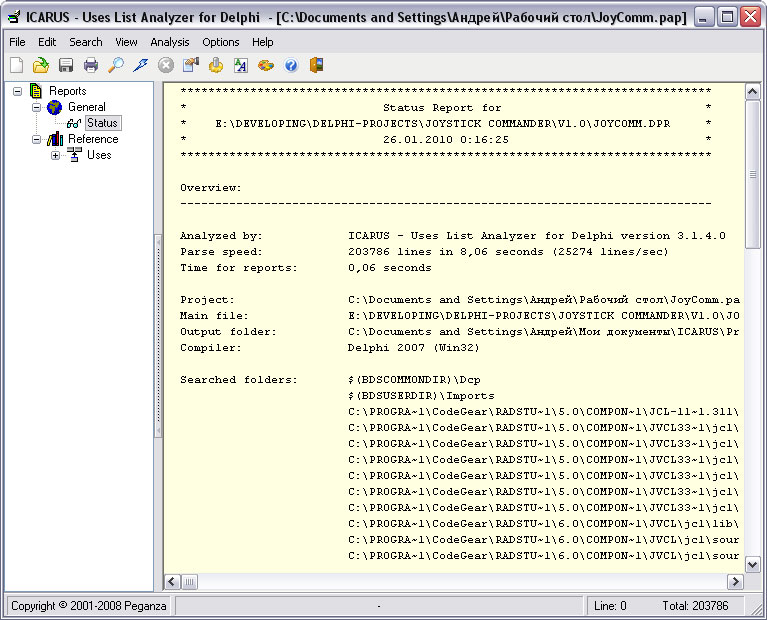Open search with the magnifying glass icon

pos(115,65)
